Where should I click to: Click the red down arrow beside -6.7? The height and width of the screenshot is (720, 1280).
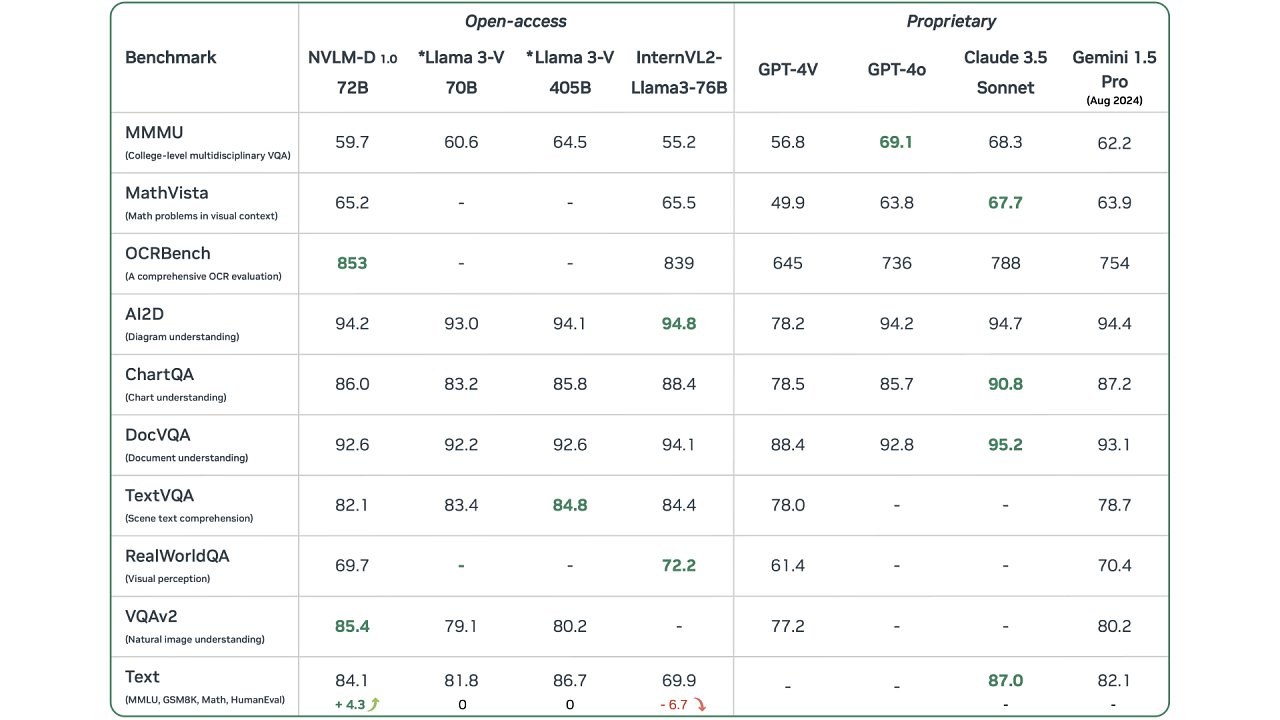coord(700,704)
